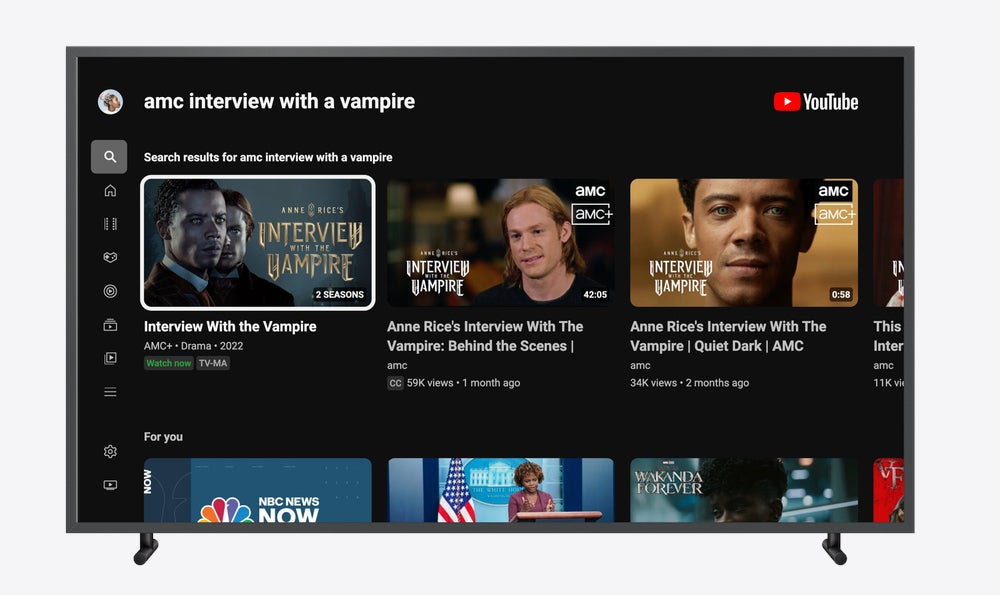Image resolution: width=1000 pixels, height=595 pixels.
Task: Click the 'For you' section heading
Action: [x=163, y=437]
